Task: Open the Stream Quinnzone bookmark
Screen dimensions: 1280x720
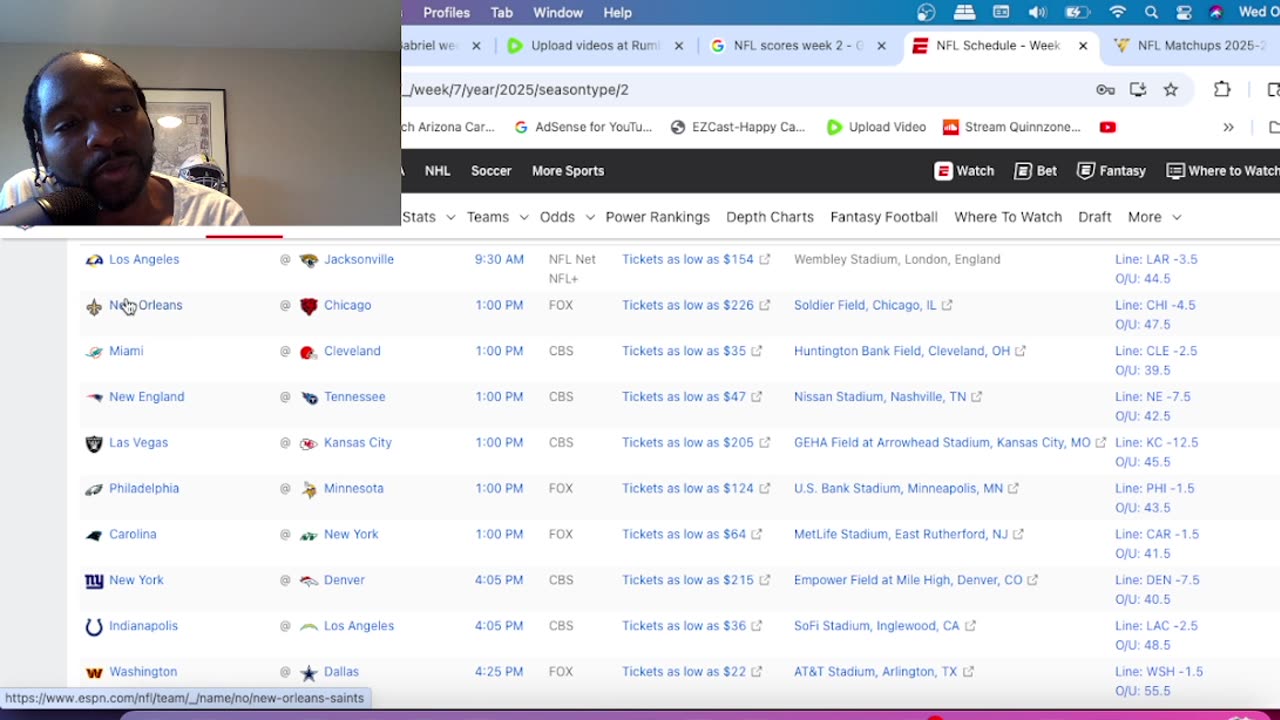Action: point(1011,127)
